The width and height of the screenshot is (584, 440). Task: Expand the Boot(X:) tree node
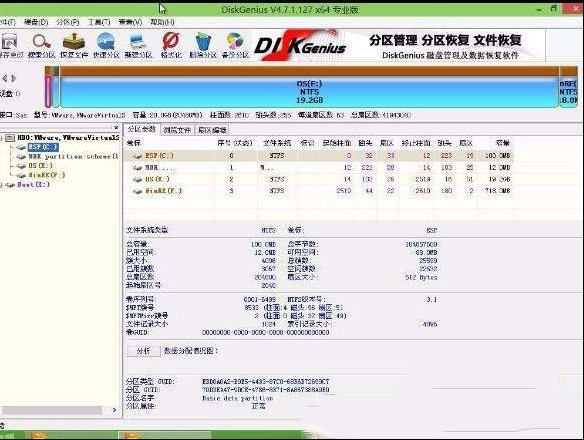click(2, 185)
